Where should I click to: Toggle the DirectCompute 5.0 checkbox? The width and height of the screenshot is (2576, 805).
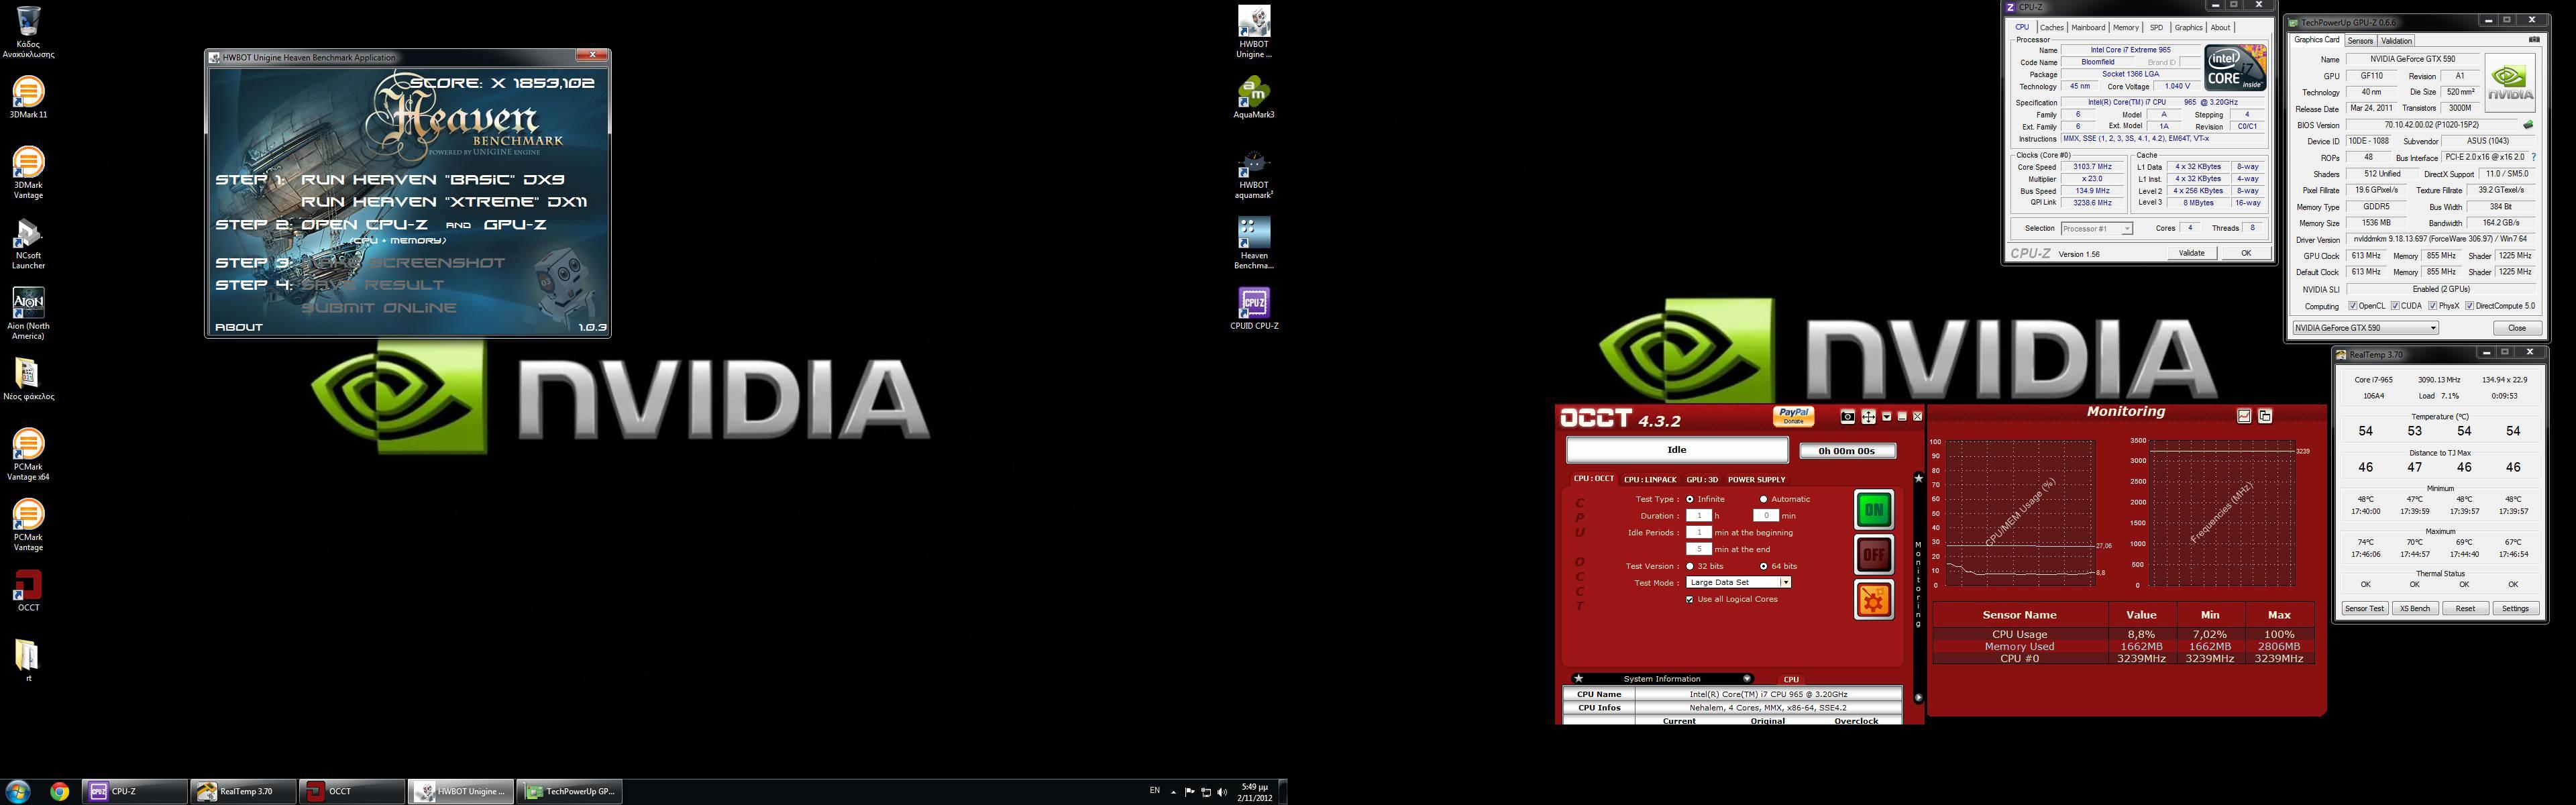(x=2469, y=306)
